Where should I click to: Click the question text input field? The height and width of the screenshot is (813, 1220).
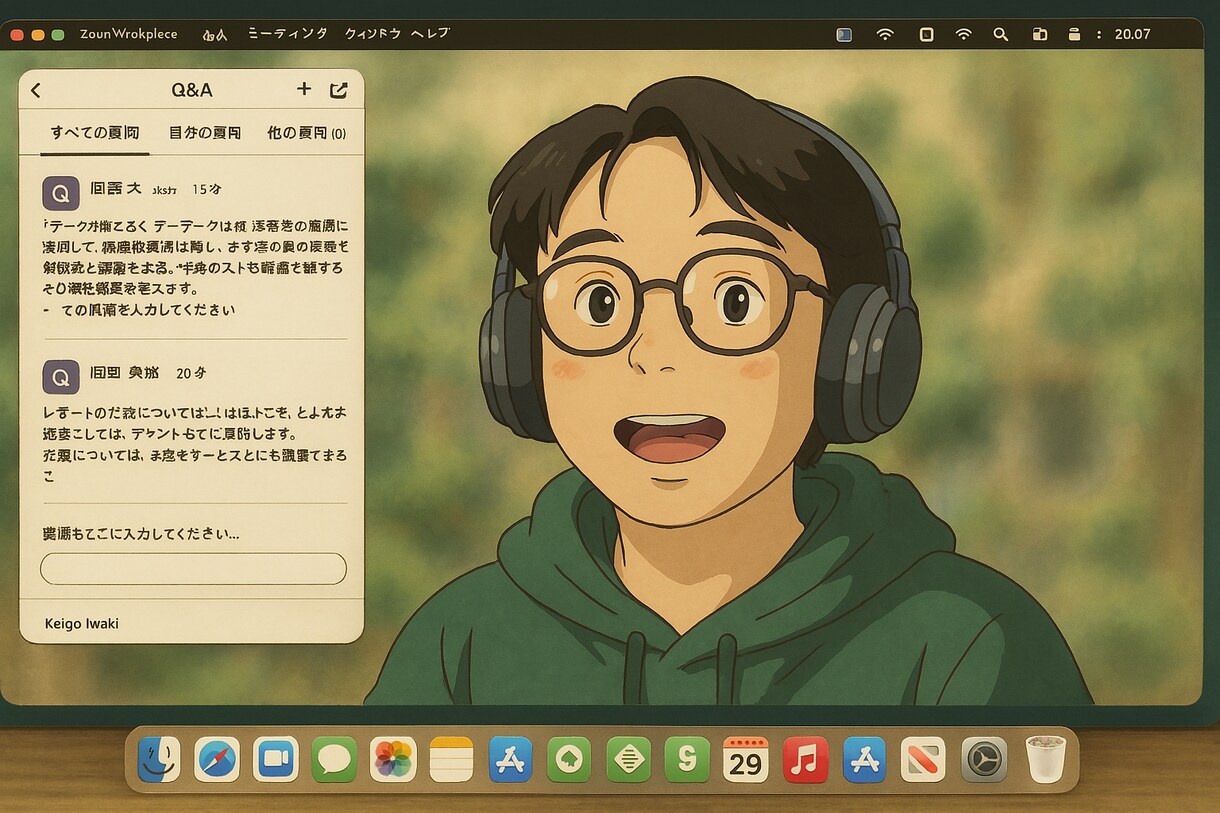(193, 568)
